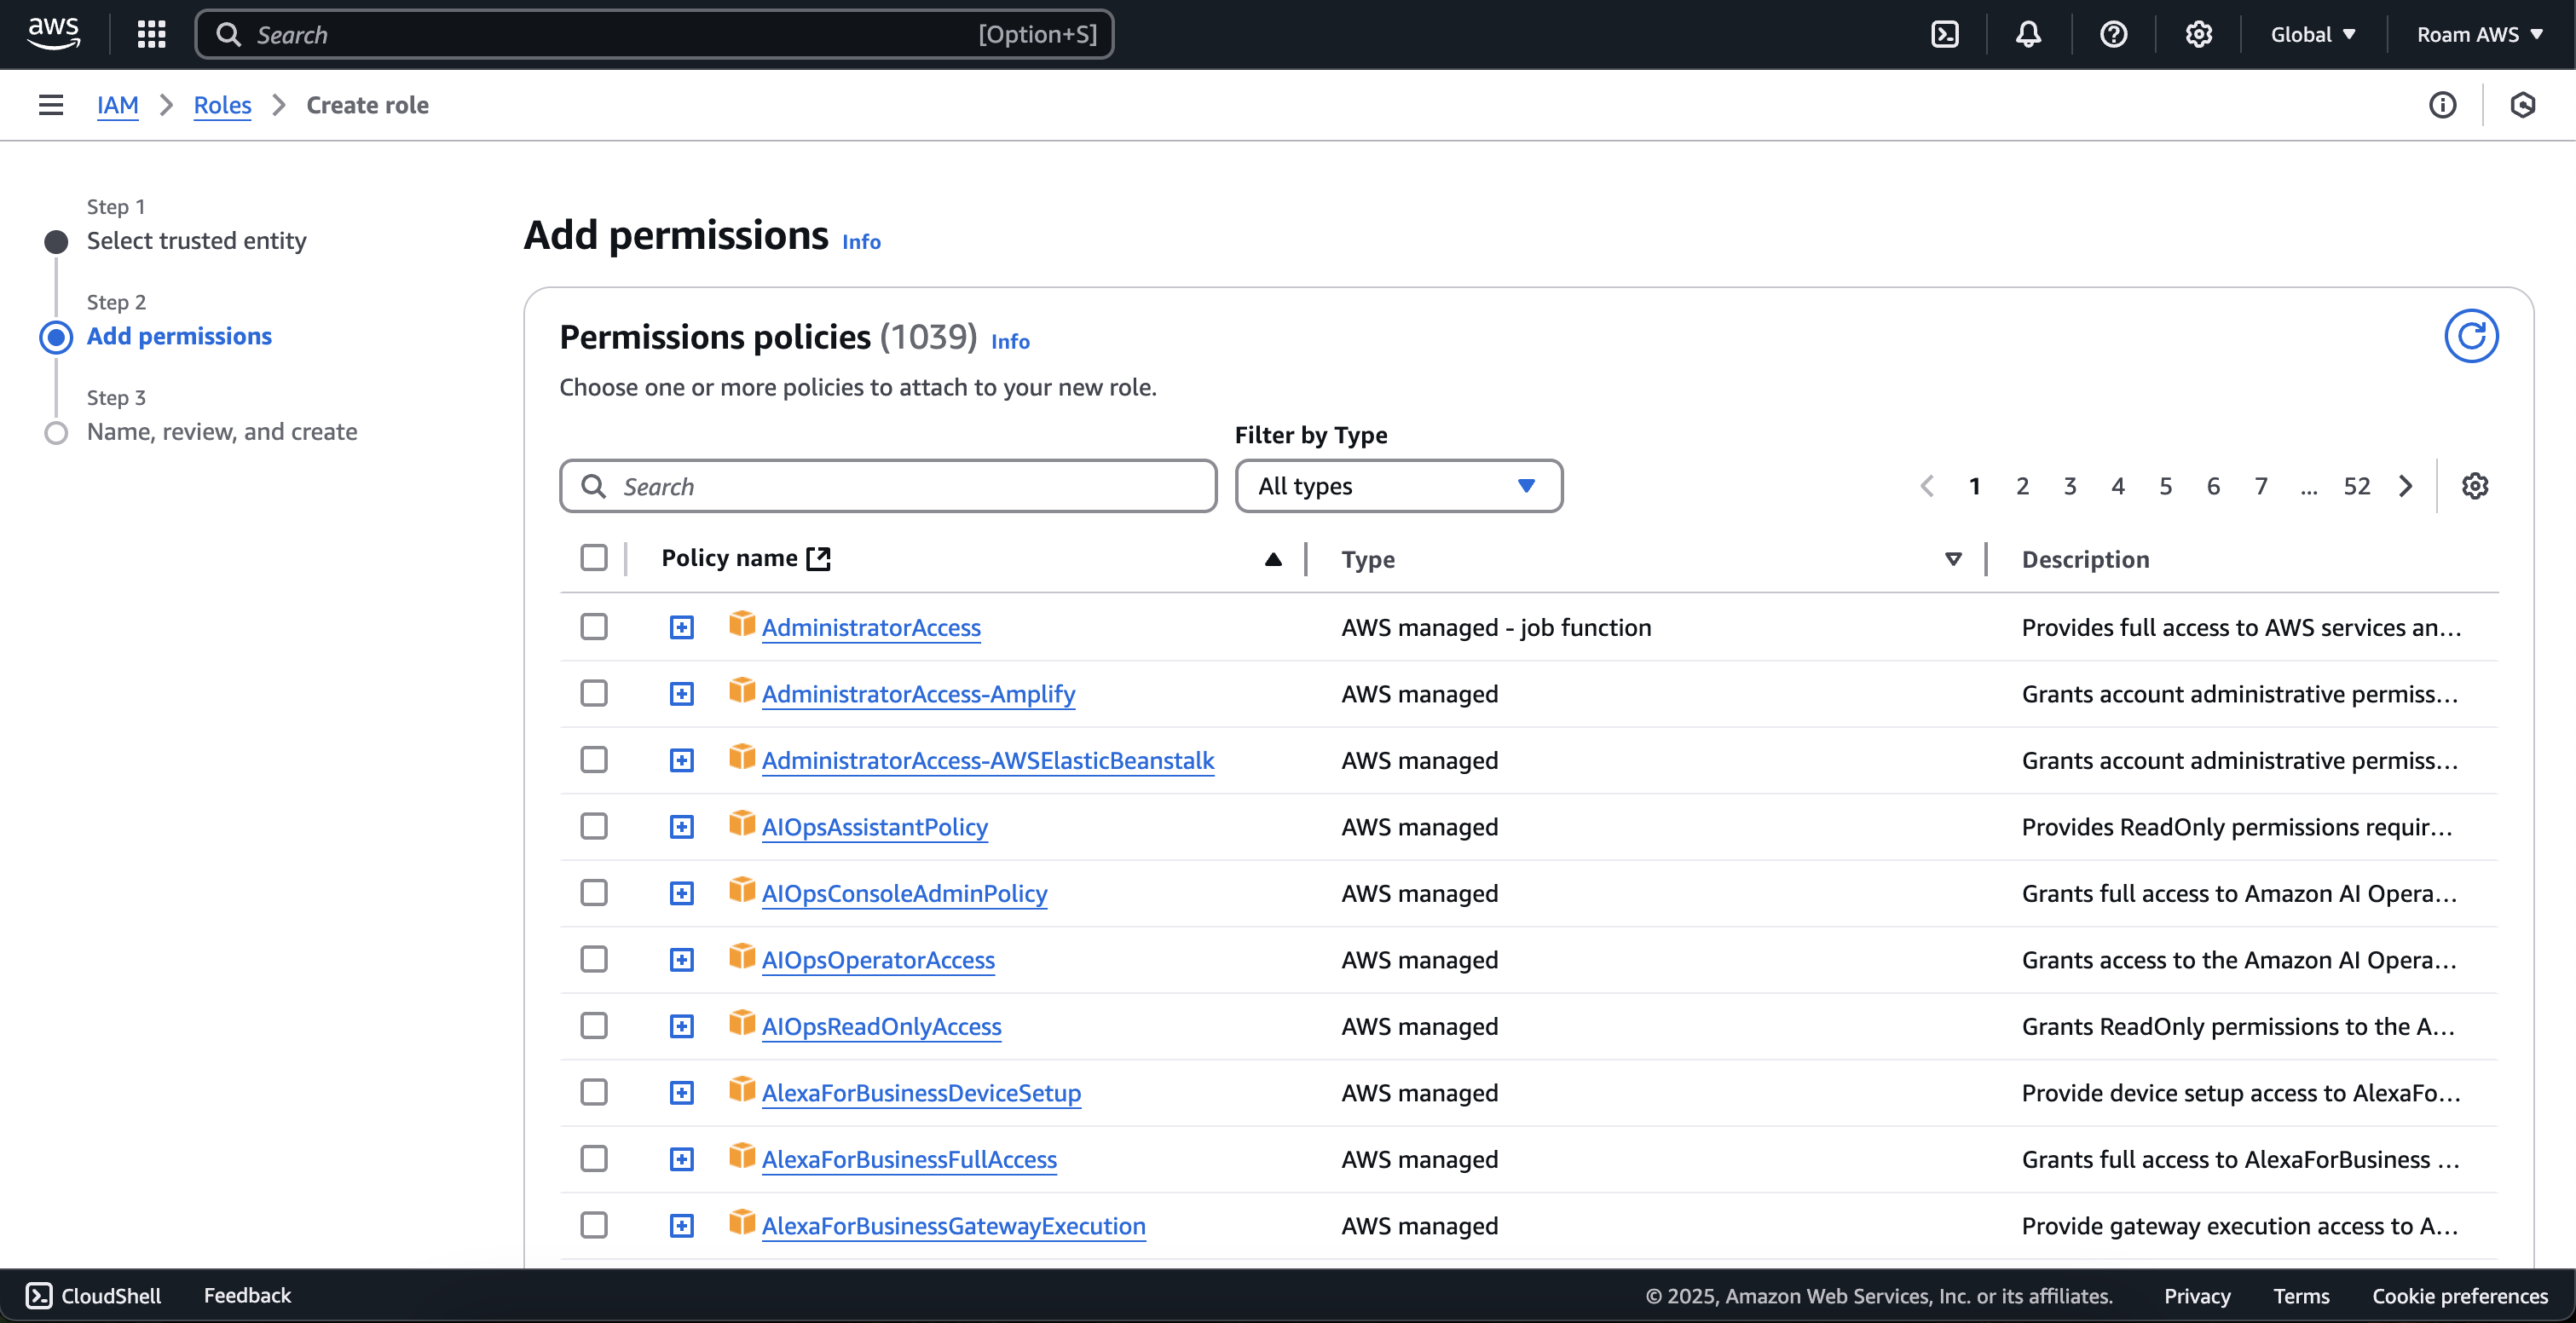This screenshot has width=2576, height=1323.
Task: Go to Step 1 Select trusted entity
Action: (197, 241)
